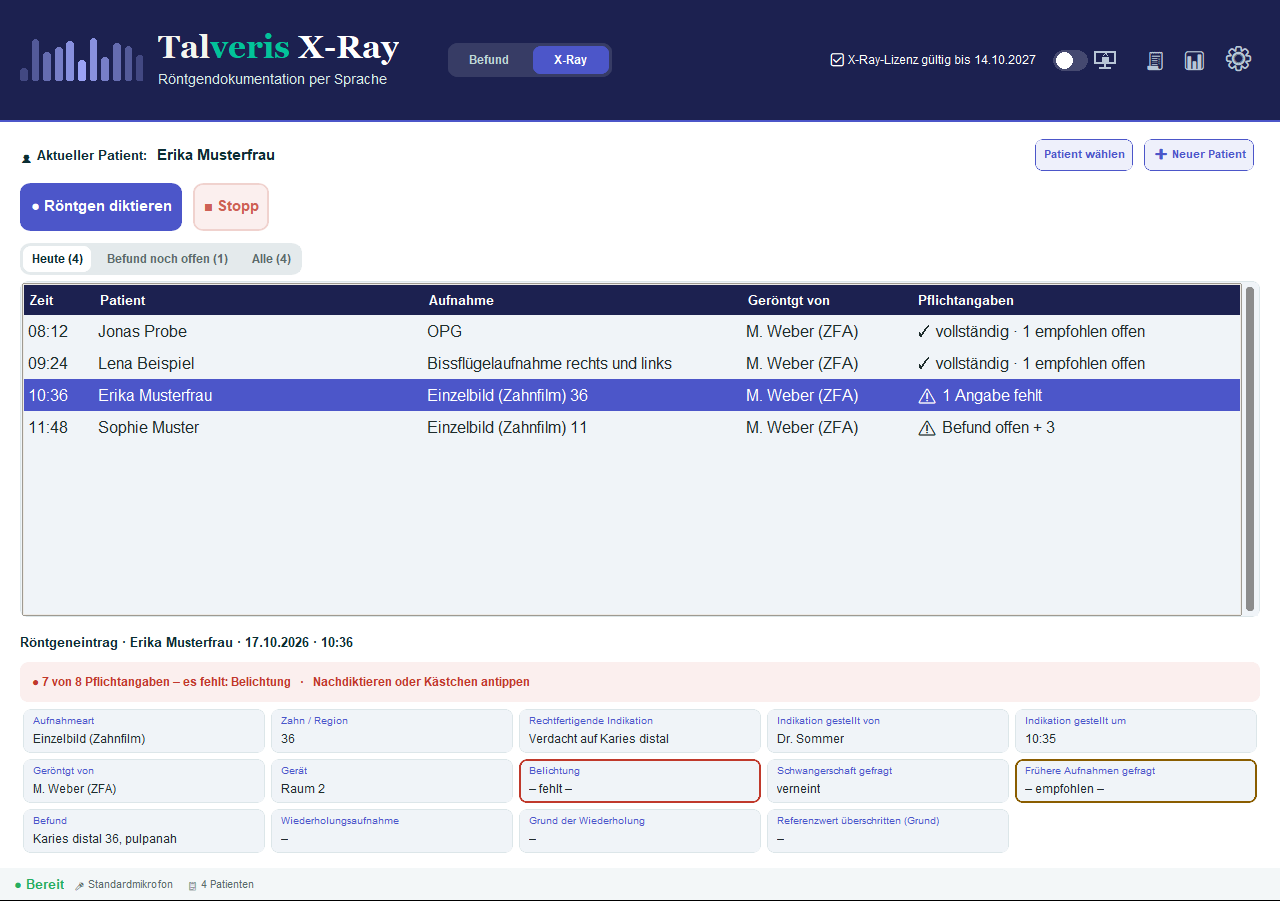Click the monitor display icon
This screenshot has width=1280, height=901.
(x=1105, y=60)
